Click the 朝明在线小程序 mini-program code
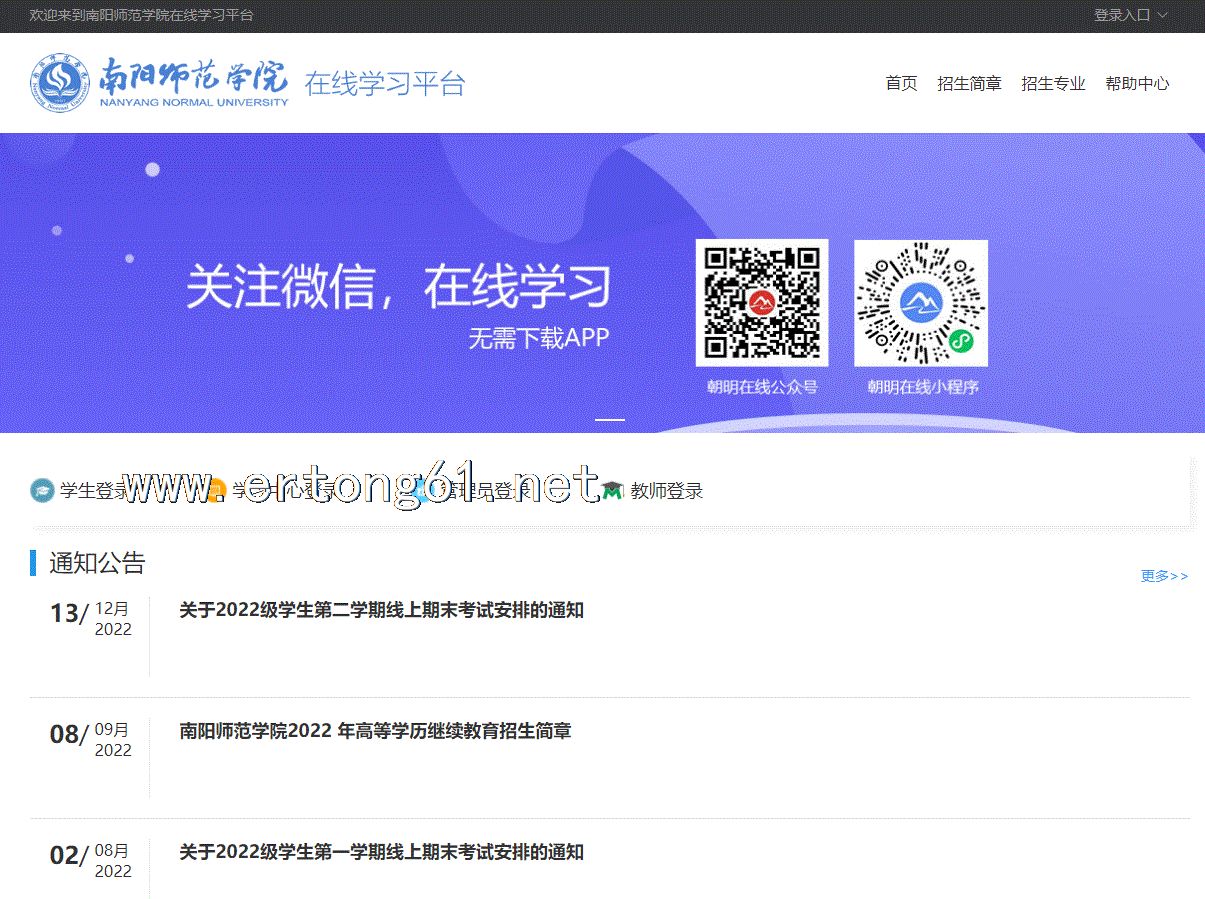This screenshot has width=1205, height=899. coord(920,303)
